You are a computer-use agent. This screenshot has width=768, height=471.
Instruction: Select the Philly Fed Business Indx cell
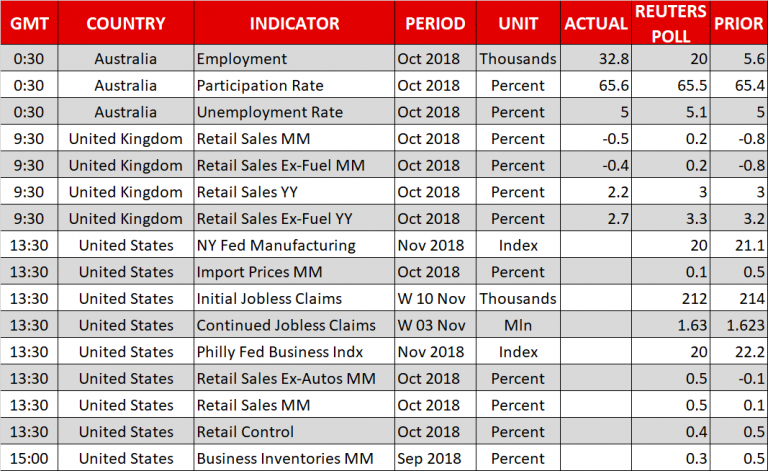tap(281, 351)
